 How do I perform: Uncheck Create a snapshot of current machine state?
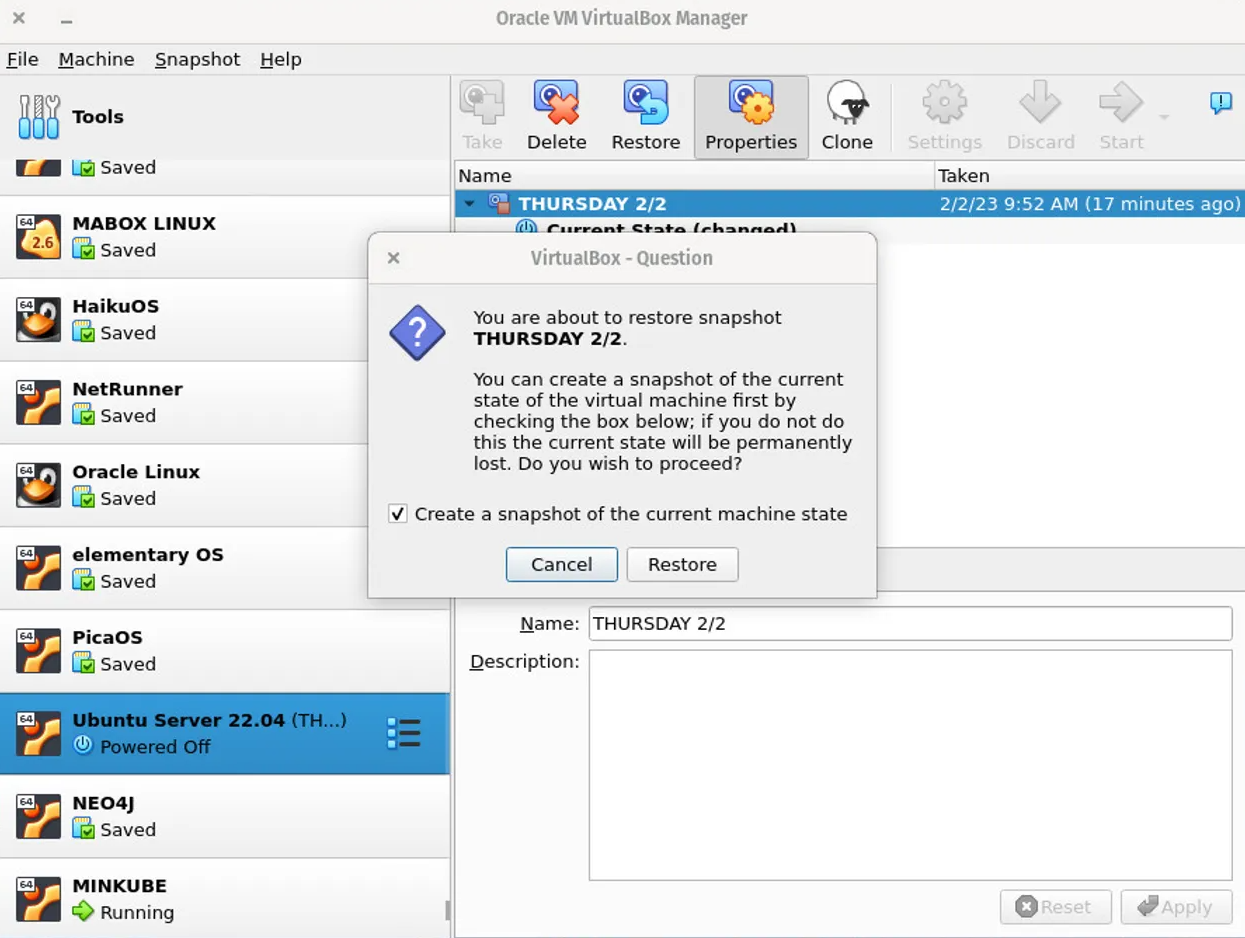point(398,514)
